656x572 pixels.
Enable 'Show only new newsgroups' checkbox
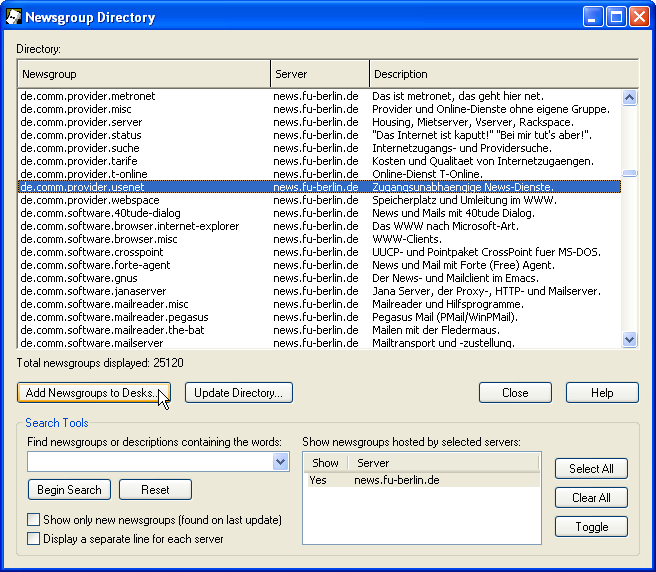point(34,520)
